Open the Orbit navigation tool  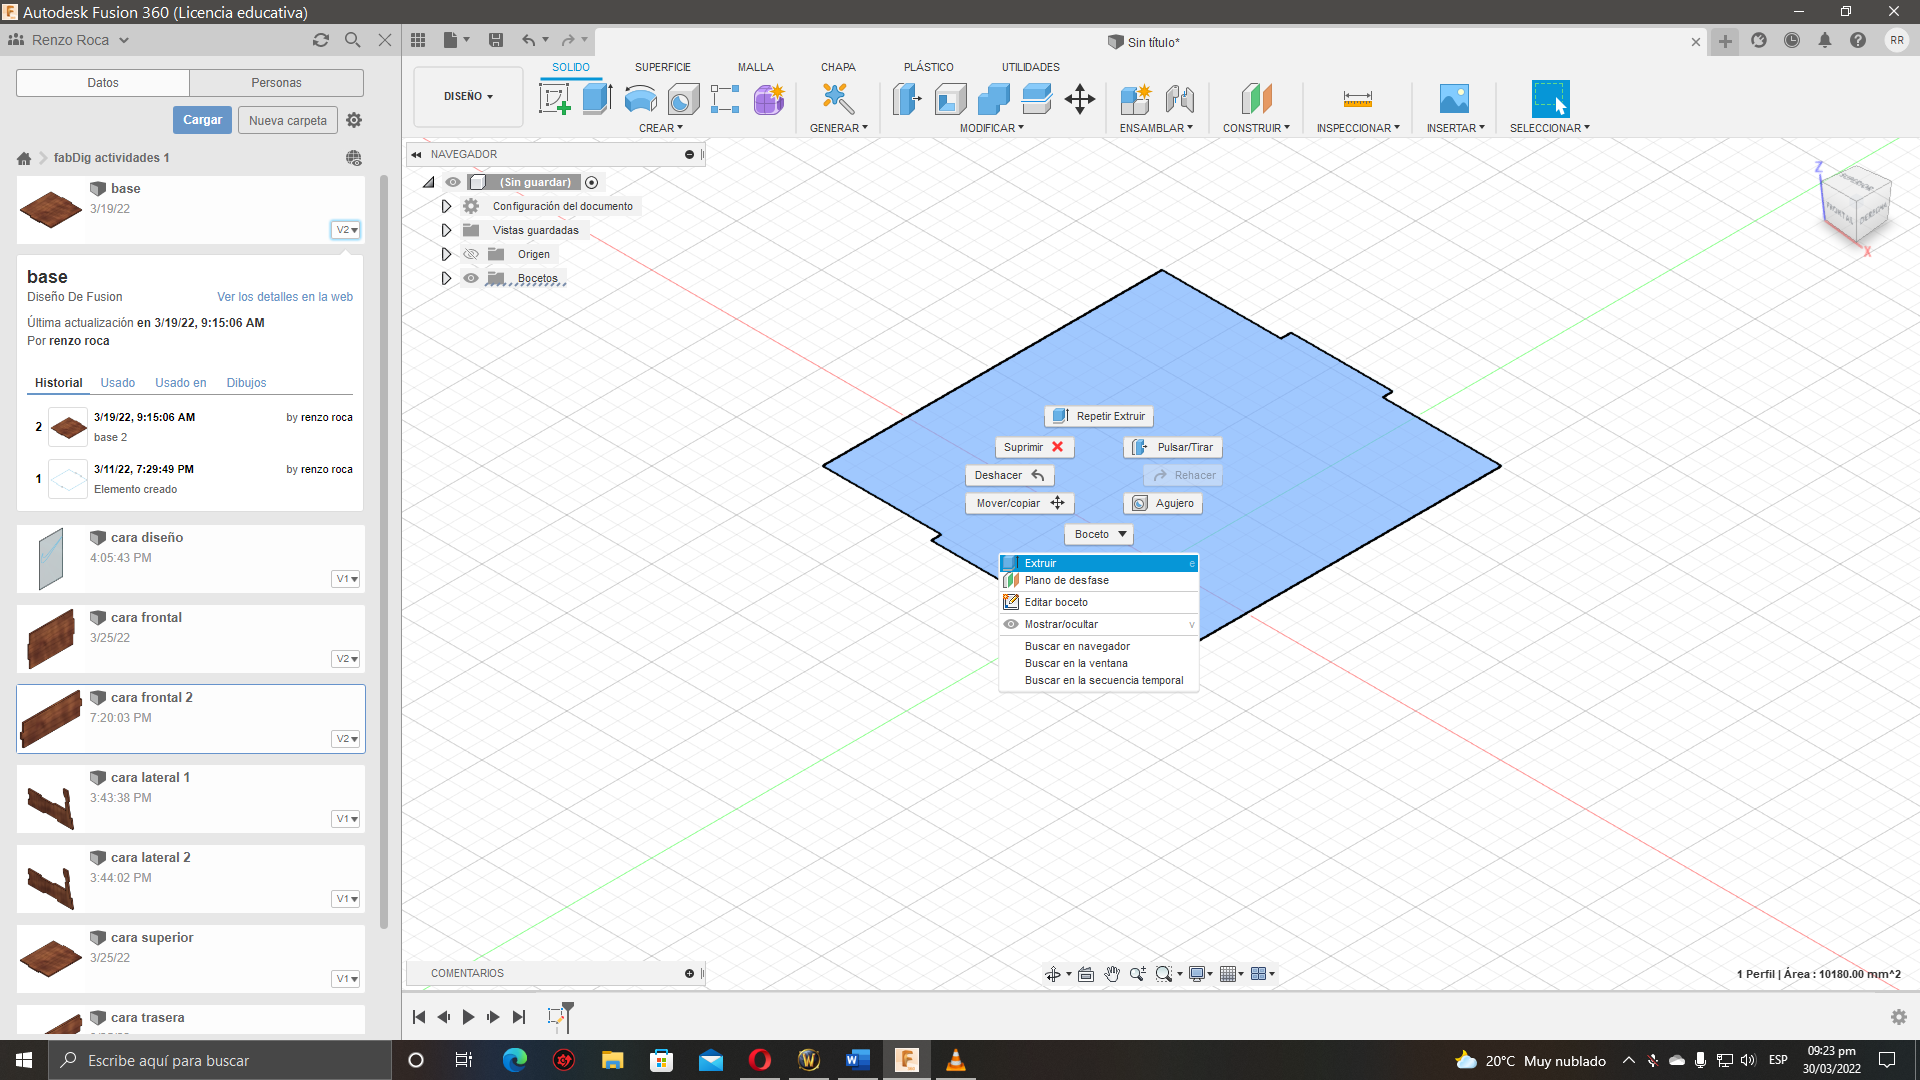tap(1053, 974)
